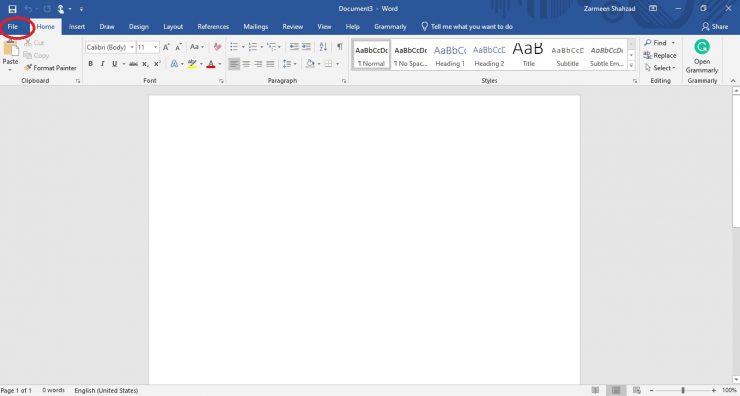Expand the numbering list dropdown

pyautogui.click(x=262, y=47)
